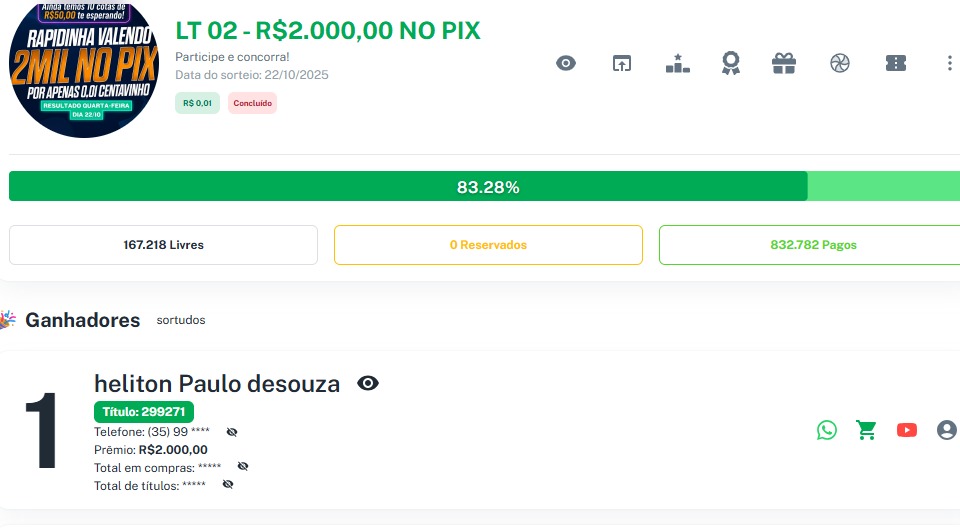
Task: Click eye icon beside heliton Paulo desouza
Action: (368, 384)
